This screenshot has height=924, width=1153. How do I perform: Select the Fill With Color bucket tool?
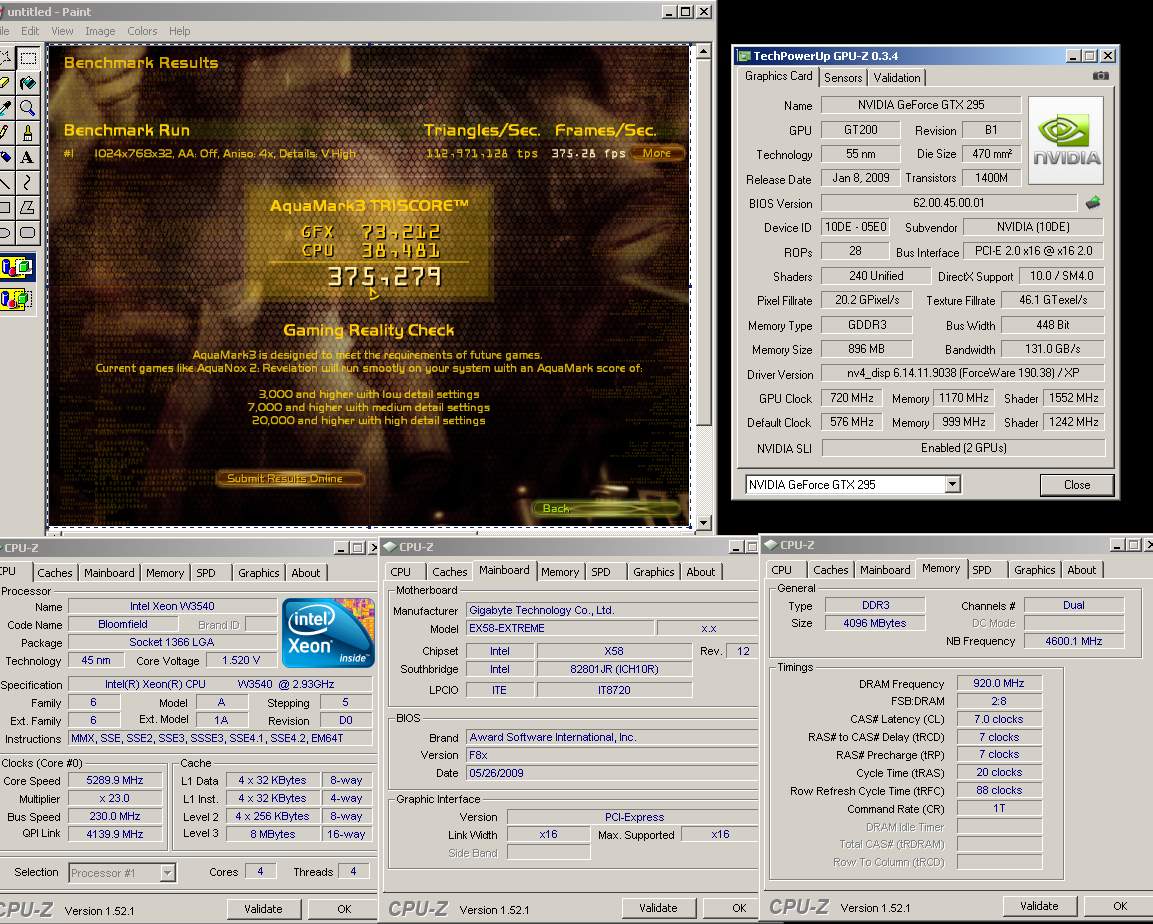tap(28, 82)
